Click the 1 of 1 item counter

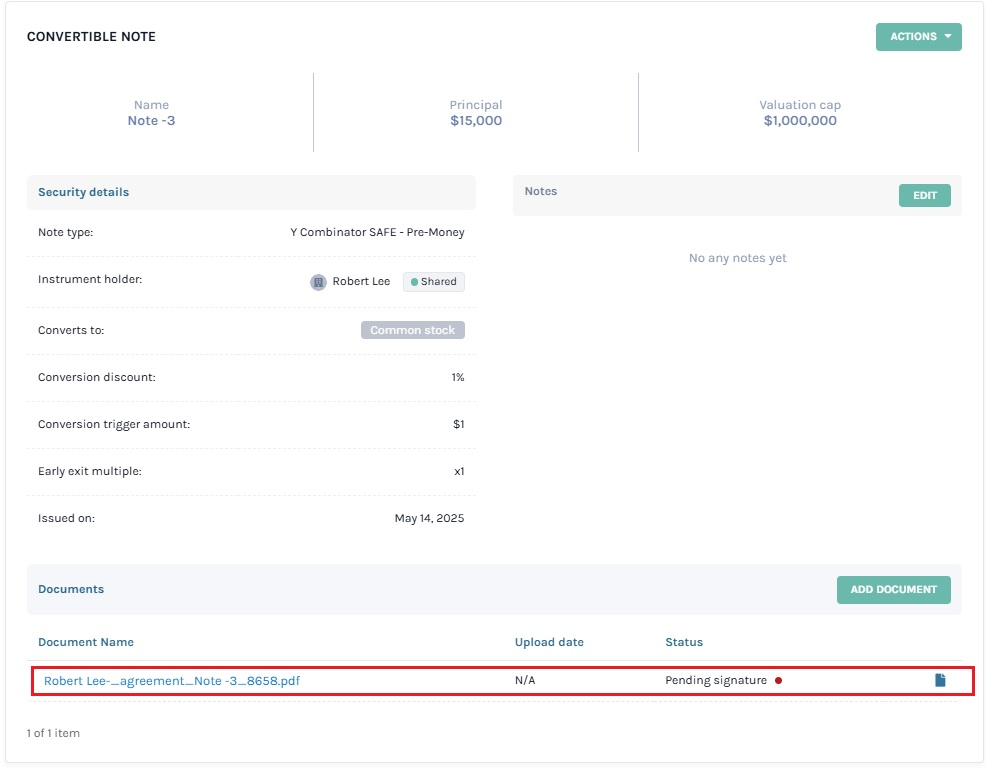pyautogui.click(x=53, y=733)
